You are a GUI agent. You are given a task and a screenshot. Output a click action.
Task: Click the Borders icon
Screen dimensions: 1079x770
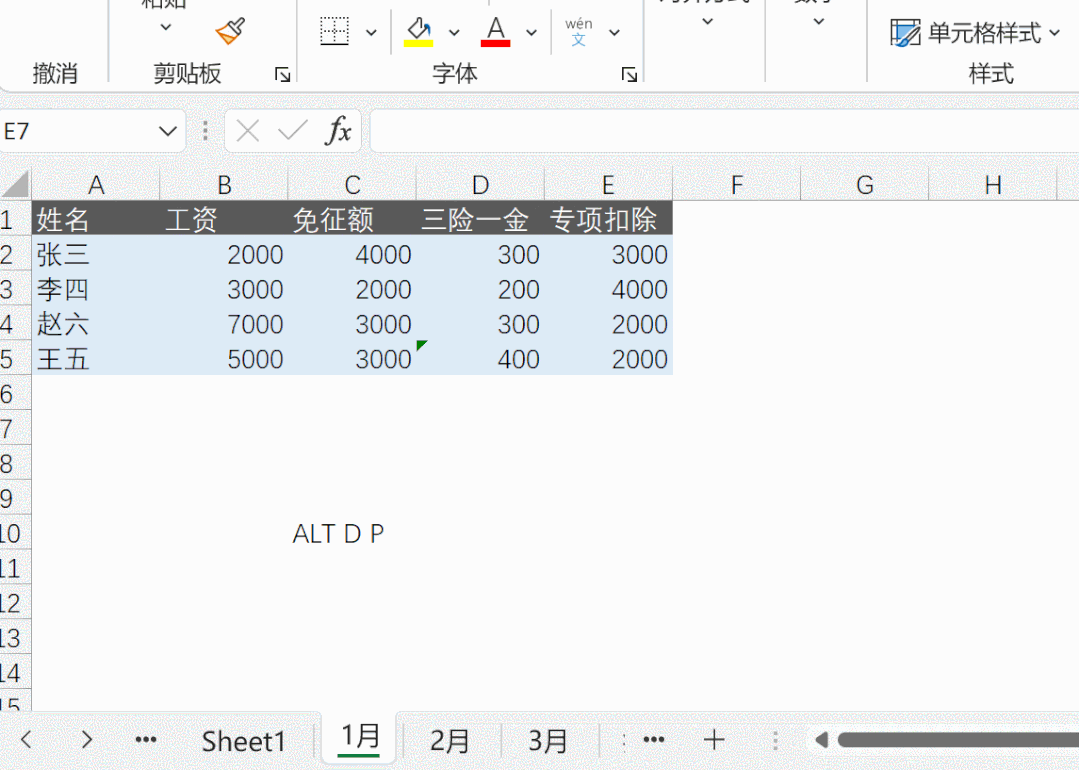pyautogui.click(x=335, y=32)
